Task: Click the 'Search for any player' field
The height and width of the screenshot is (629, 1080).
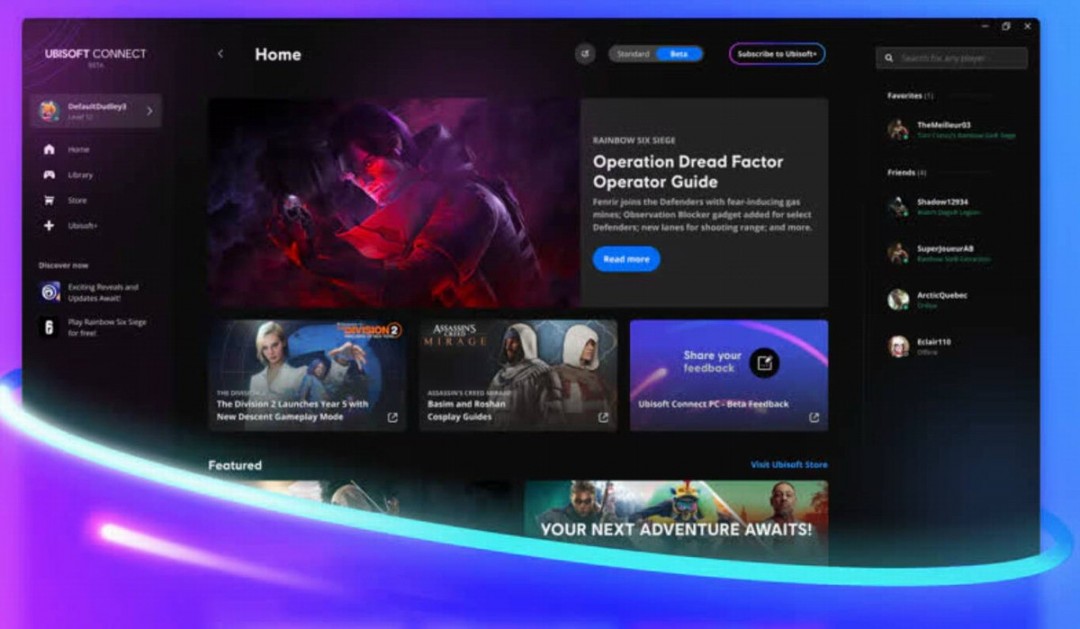Action: [x=952, y=58]
